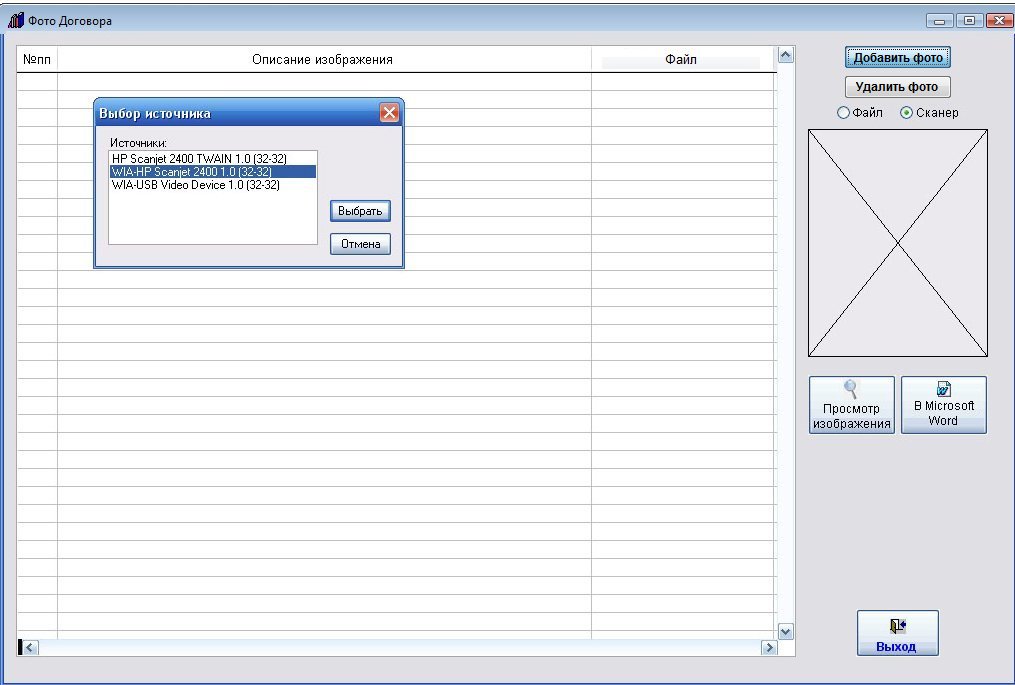Maximize the Фото Договора window
Screen dimensions: 1015x685
click(x=969, y=21)
